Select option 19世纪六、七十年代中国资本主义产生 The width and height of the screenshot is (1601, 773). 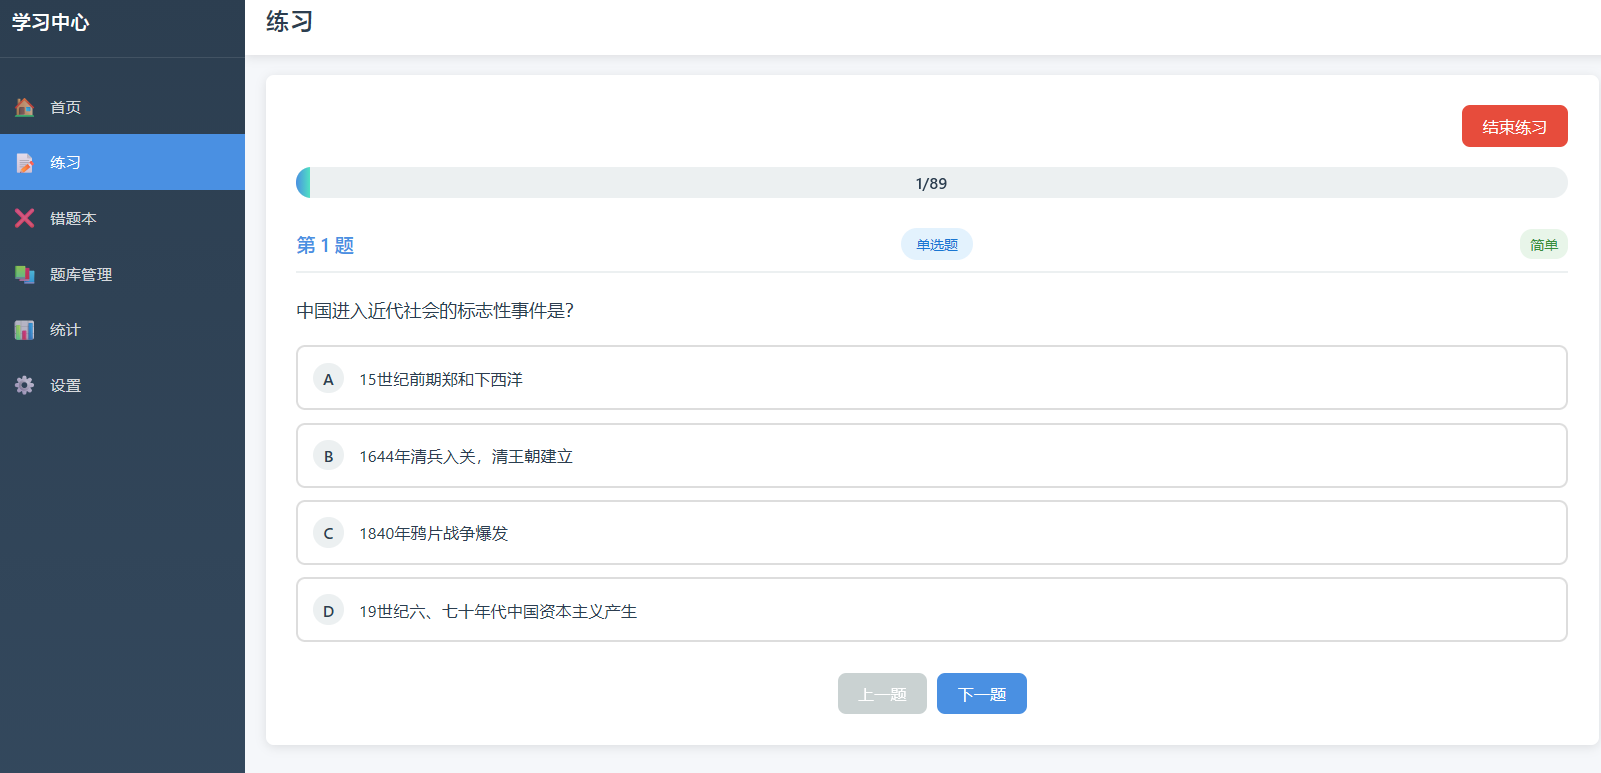click(931, 610)
